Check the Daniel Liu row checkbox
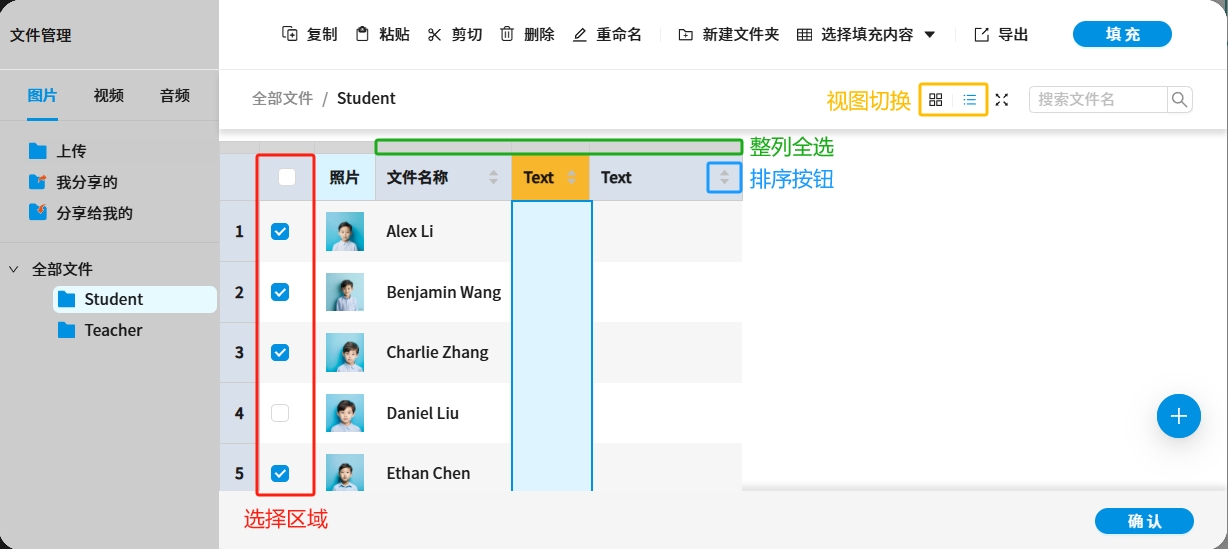 tap(280, 413)
